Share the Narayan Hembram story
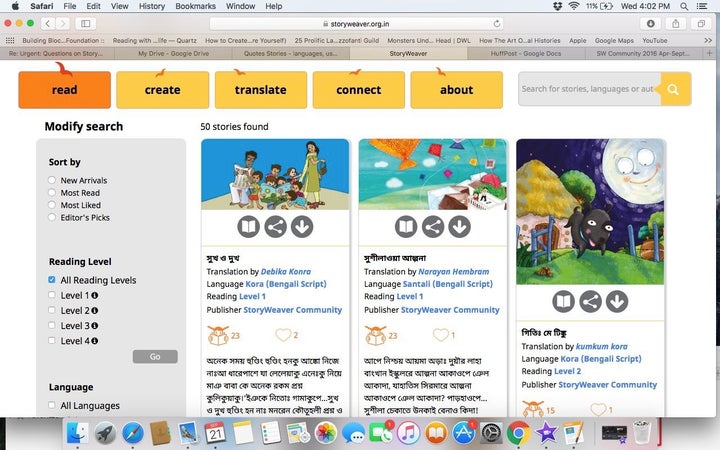 click(433, 227)
